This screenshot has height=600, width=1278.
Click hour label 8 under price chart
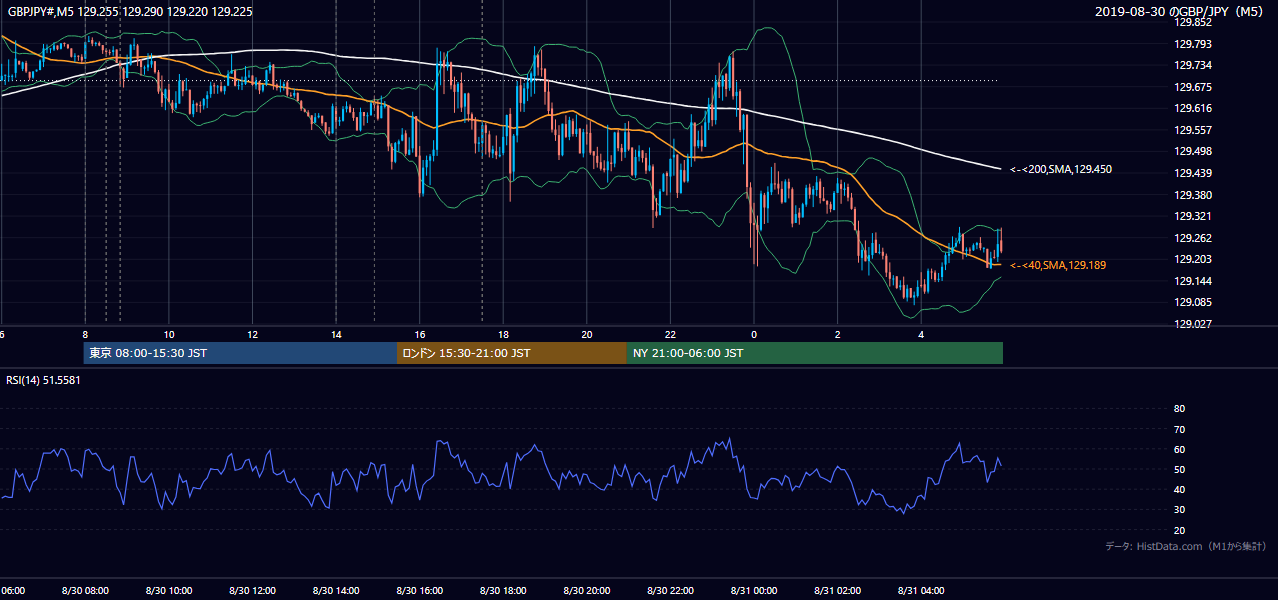coord(85,334)
